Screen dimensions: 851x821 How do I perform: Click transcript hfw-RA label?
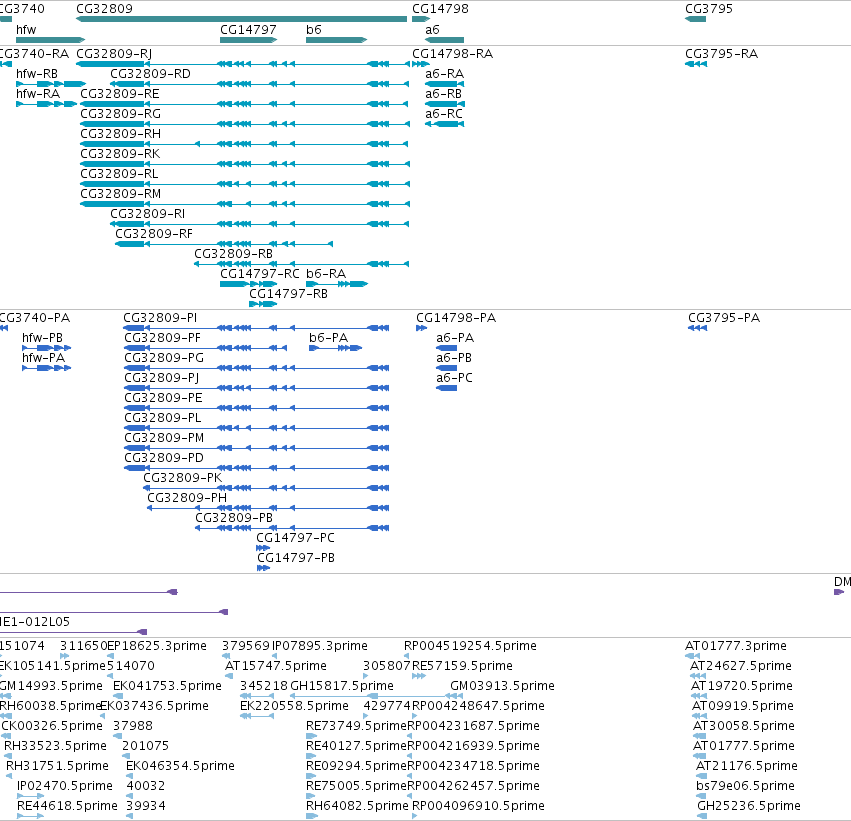pos(38,94)
